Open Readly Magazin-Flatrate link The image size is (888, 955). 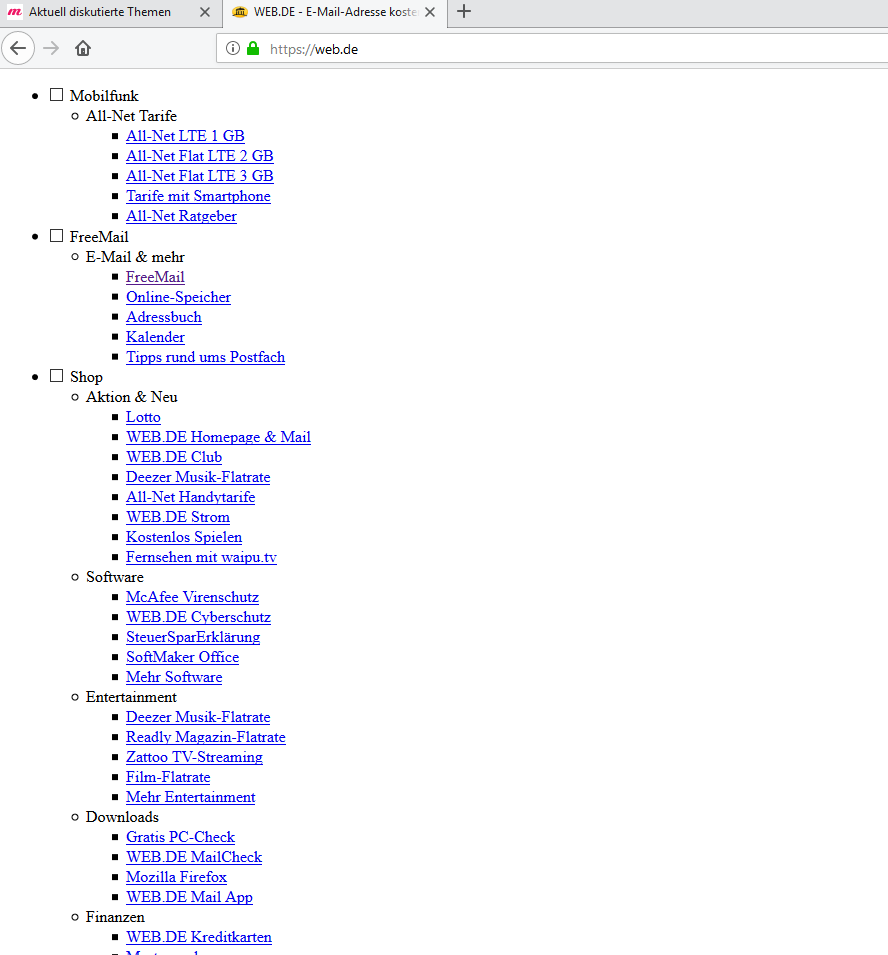pos(206,738)
